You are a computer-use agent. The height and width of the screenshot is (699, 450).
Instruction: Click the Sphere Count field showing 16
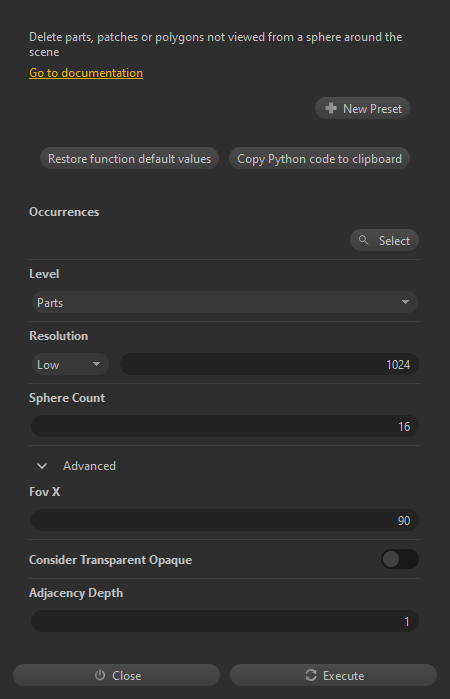click(x=225, y=426)
